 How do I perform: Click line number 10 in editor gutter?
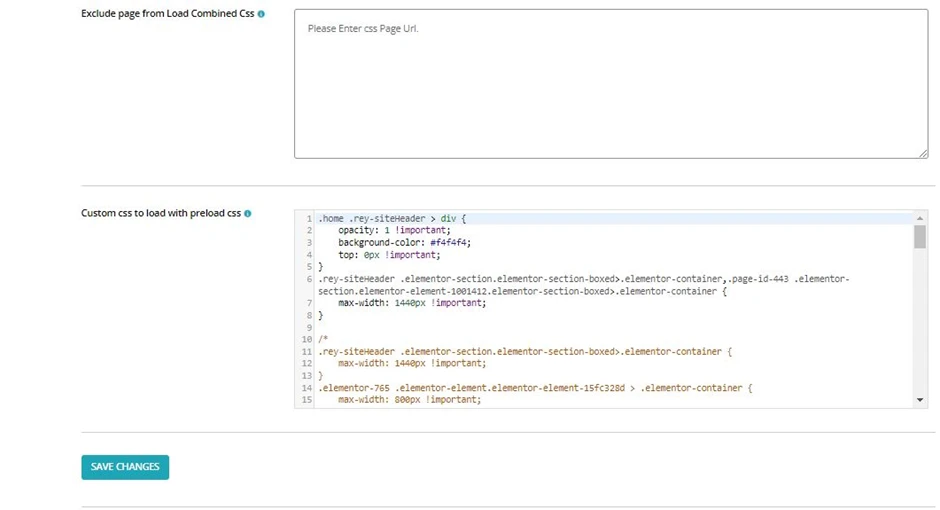click(x=307, y=340)
